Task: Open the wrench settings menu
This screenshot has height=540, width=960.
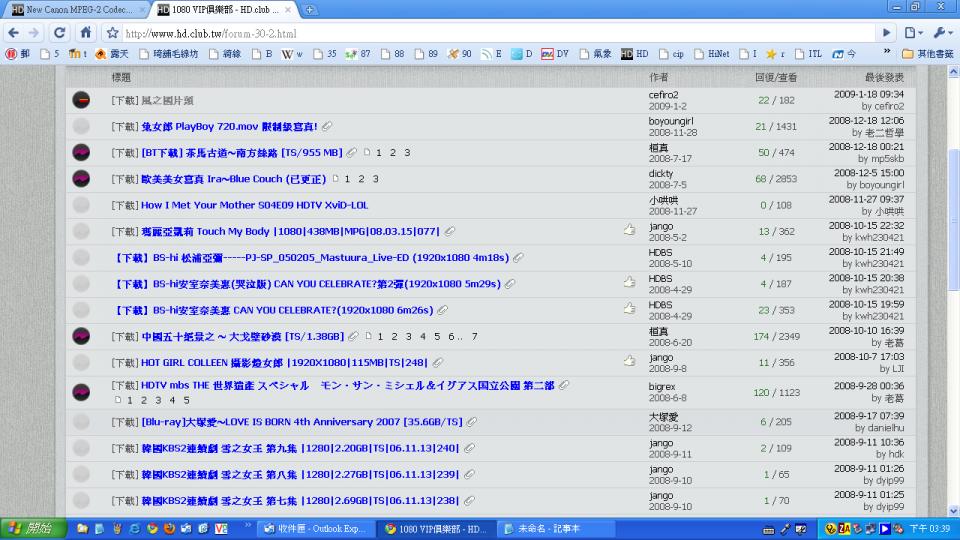Action: 941,32
